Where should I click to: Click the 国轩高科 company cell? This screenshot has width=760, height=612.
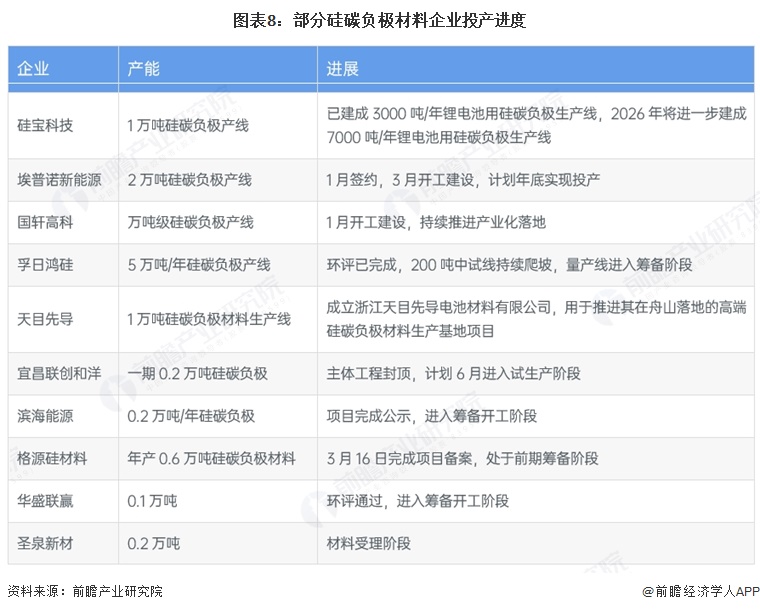pos(63,222)
